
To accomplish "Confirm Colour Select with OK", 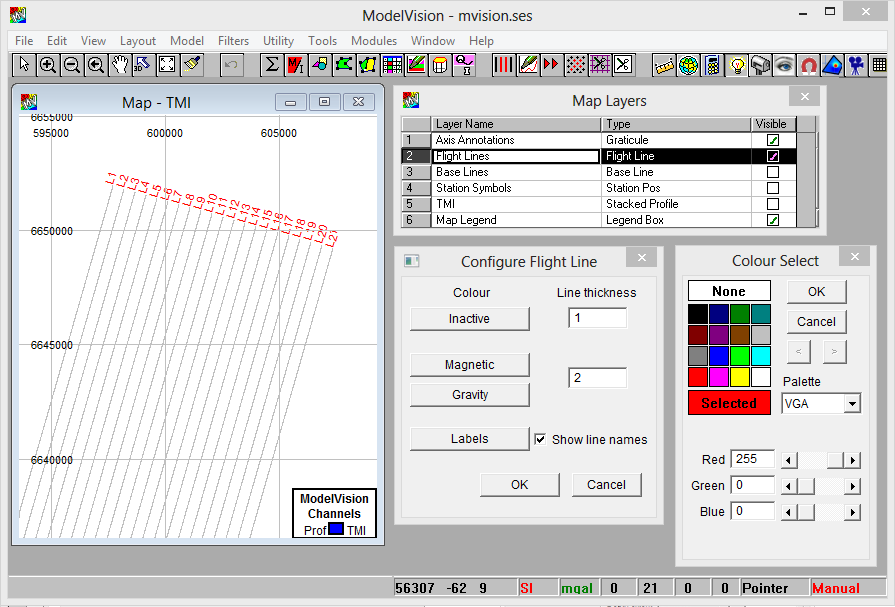I will (x=816, y=292).
